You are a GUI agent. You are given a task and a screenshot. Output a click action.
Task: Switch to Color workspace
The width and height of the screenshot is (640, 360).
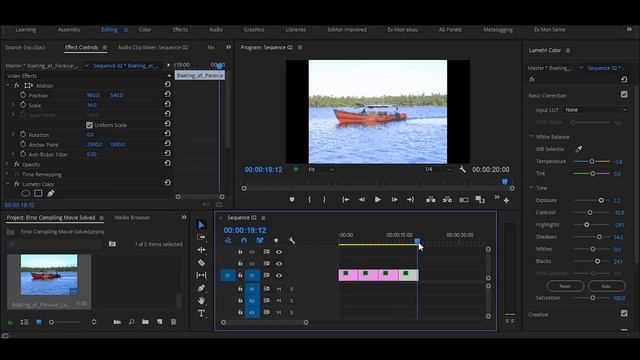click(145, 29)
